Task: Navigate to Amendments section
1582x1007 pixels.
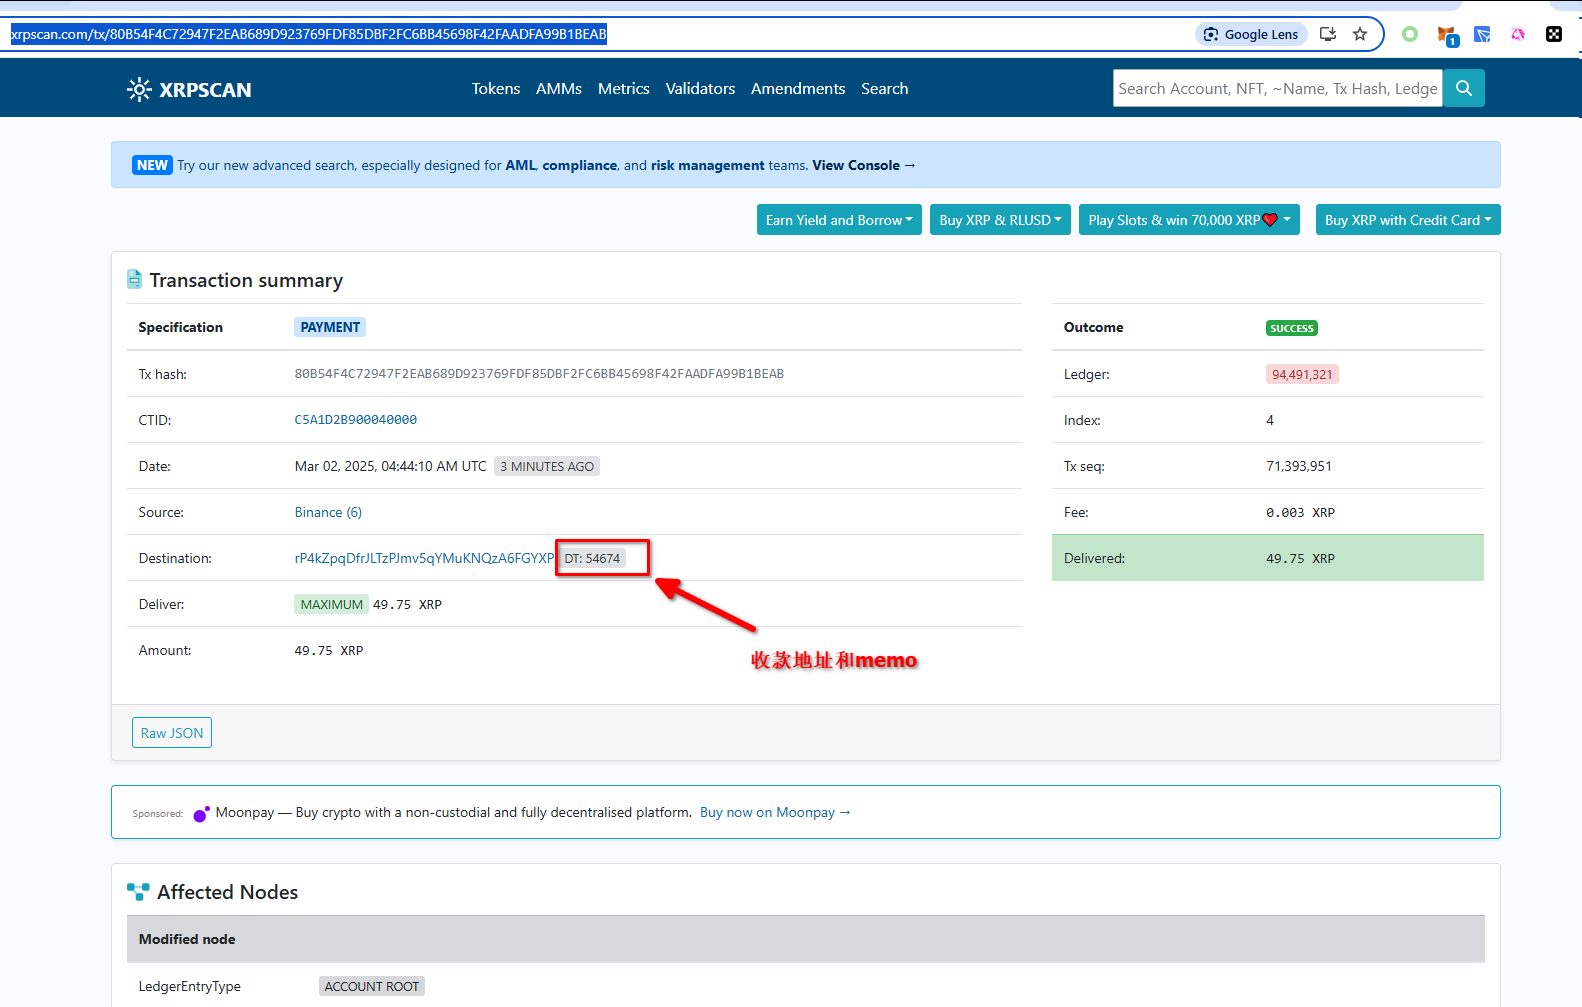Action: tap(797, 89)
